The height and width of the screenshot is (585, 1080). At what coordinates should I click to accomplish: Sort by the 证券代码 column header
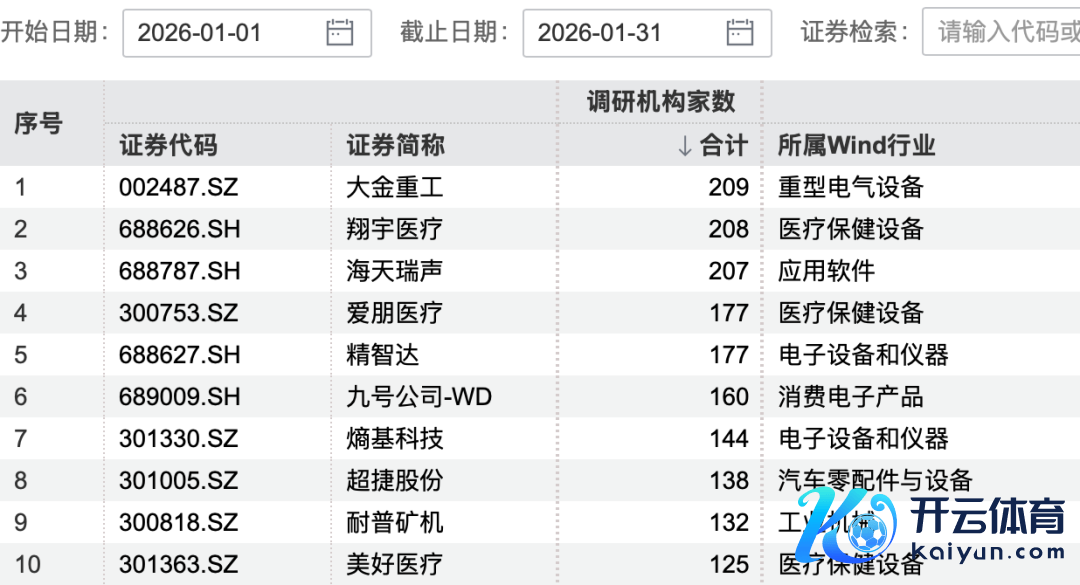point(168,146)
